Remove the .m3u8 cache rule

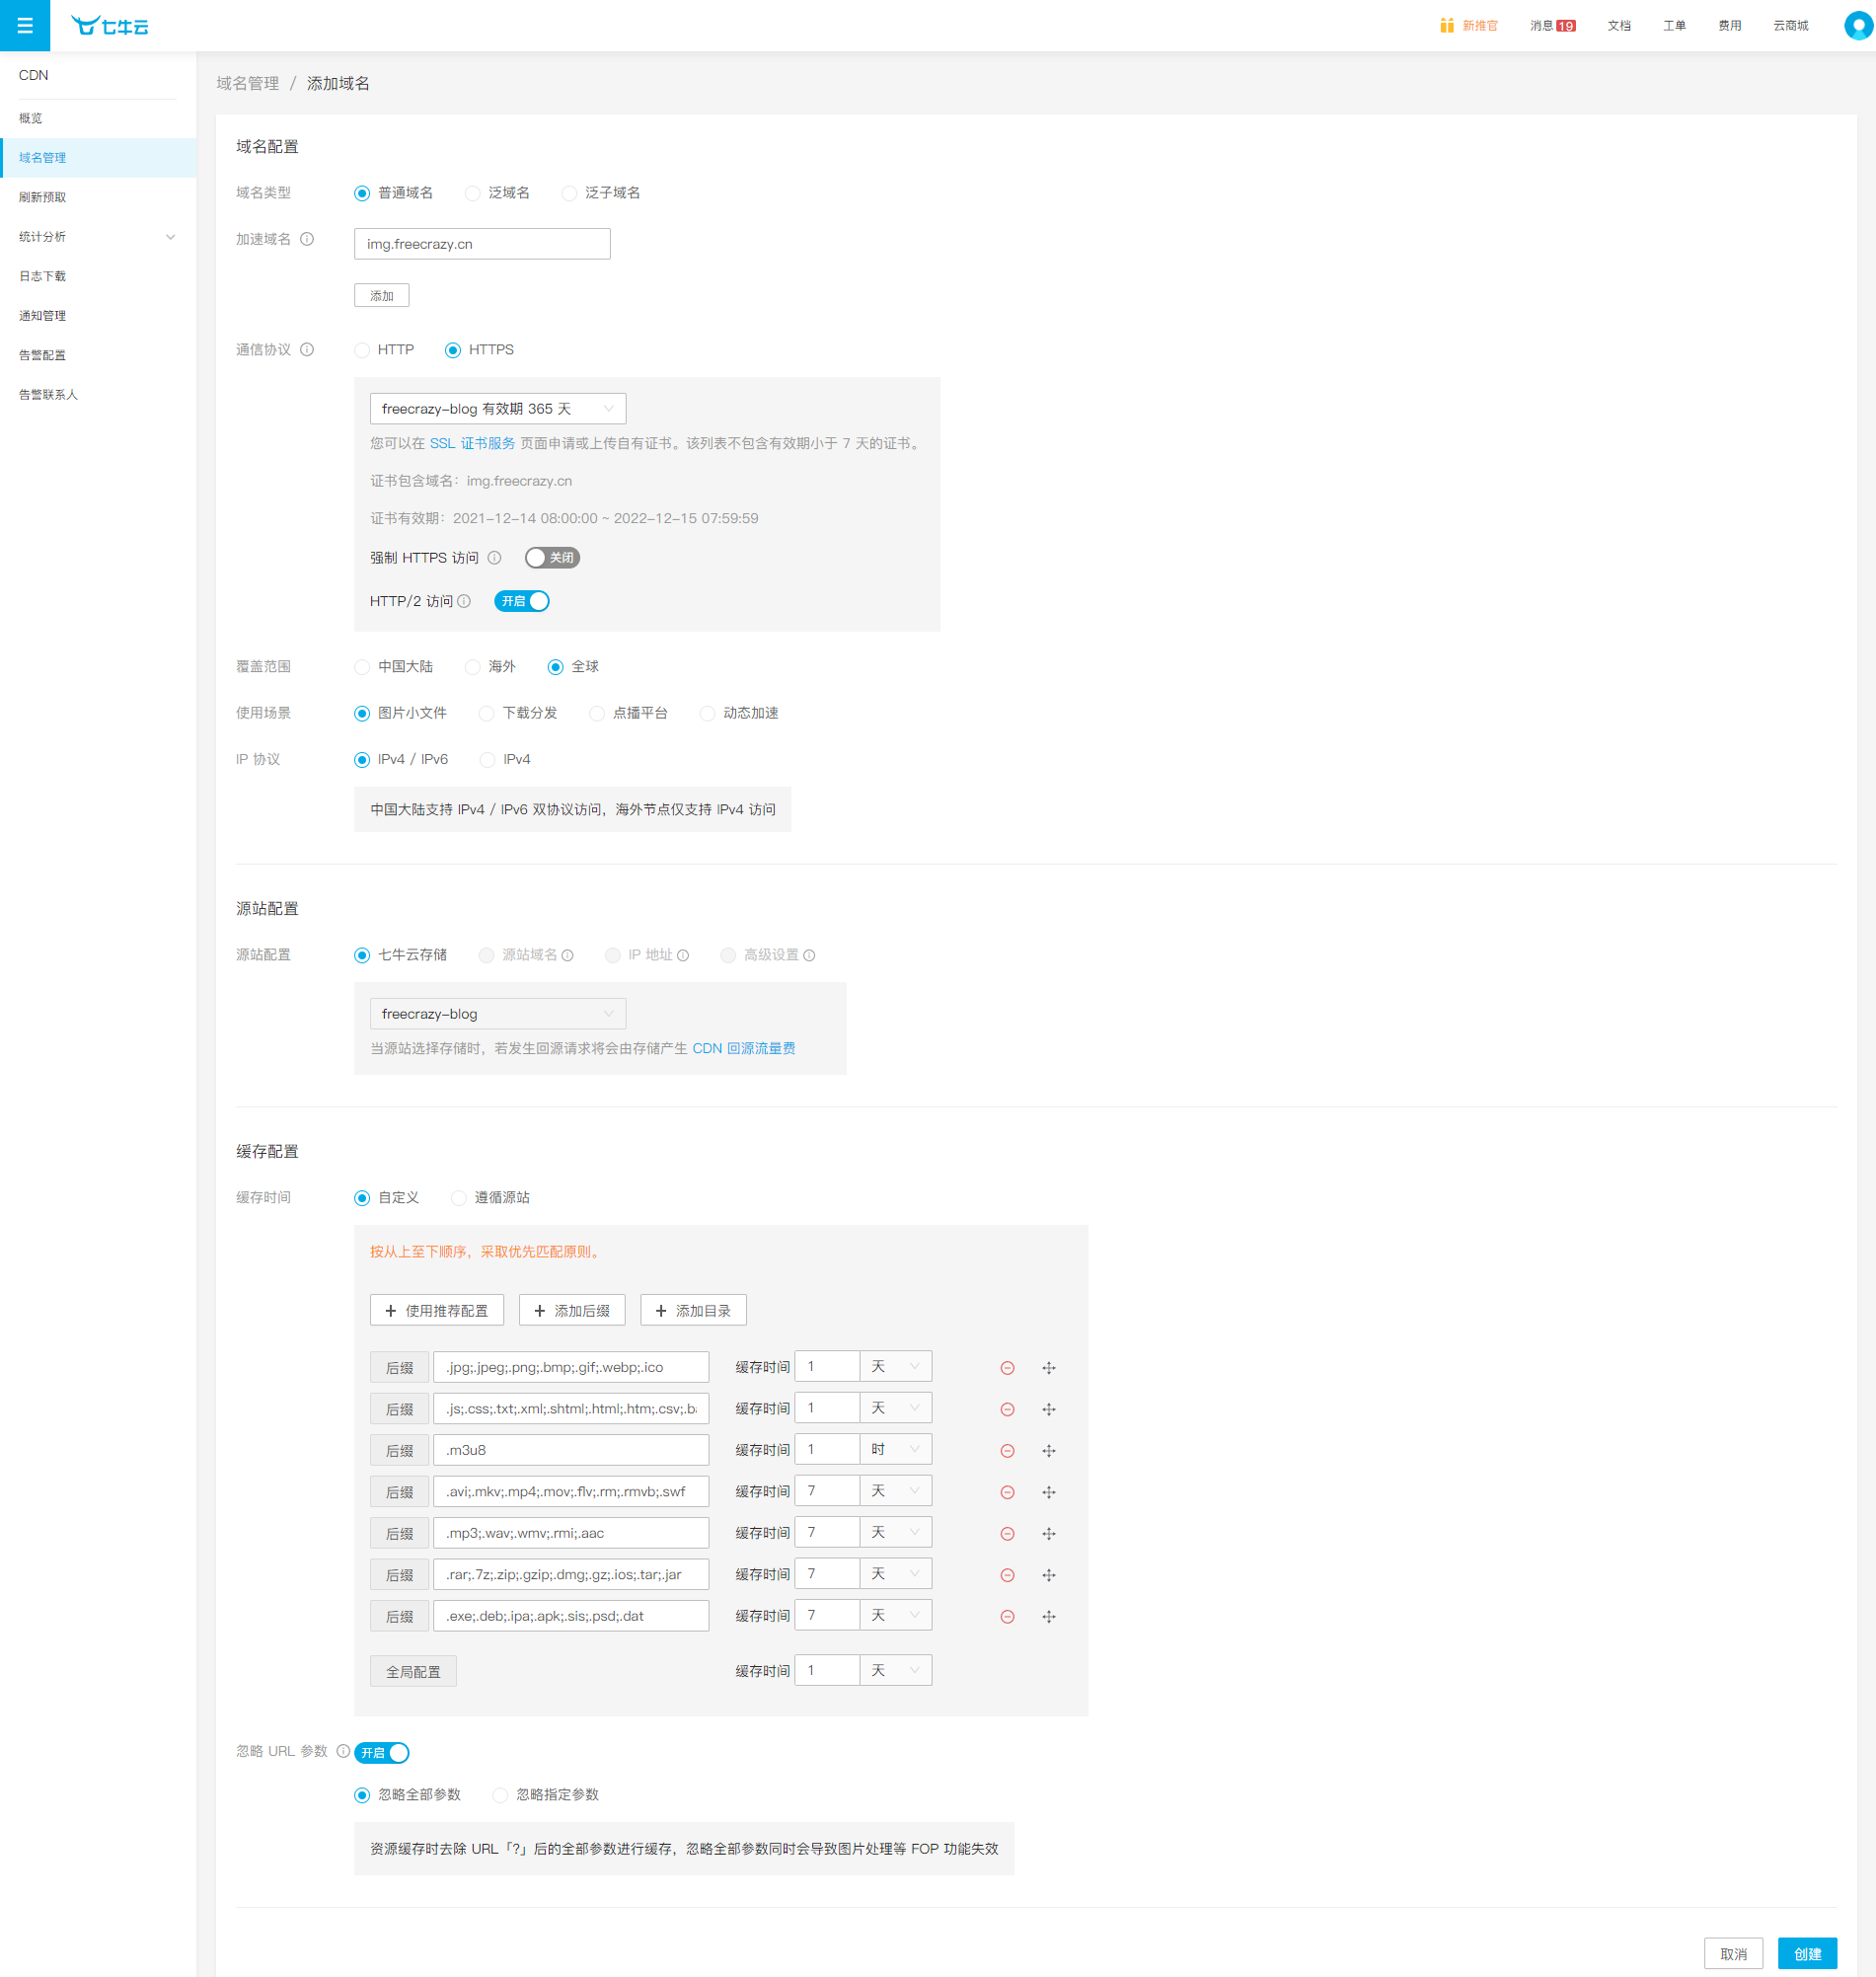point(1007,1450)
